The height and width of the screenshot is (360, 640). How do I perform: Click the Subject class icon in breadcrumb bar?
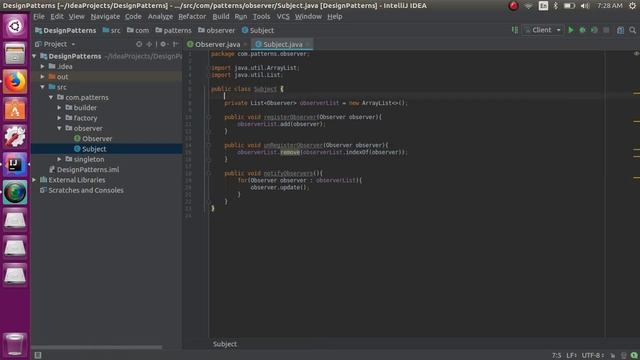point(245,30)
